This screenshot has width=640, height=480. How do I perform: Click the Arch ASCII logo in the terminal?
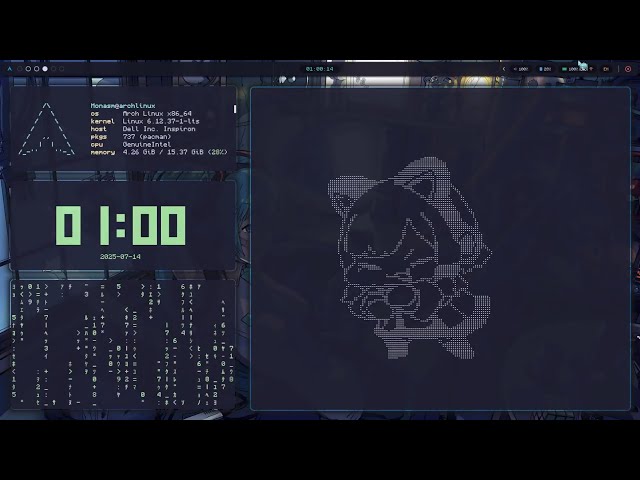[x=47, y=129]
